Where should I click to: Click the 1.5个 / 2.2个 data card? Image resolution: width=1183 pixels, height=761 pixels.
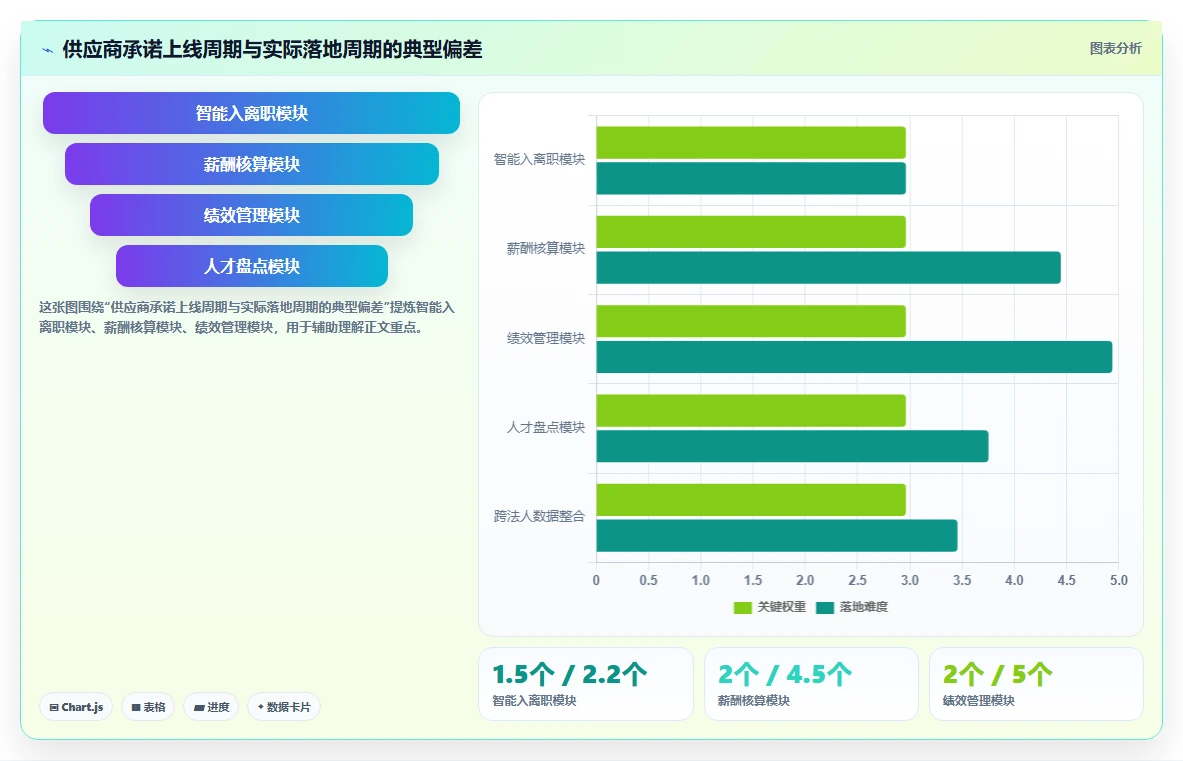point(585,684)
